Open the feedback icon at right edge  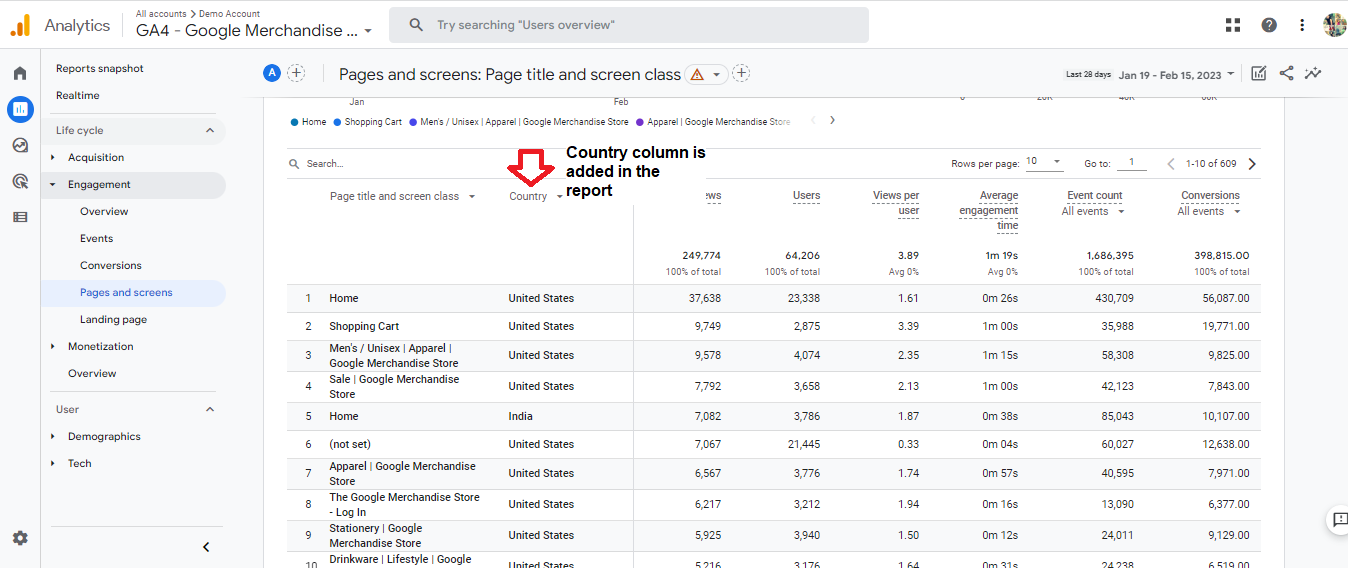1338,520
